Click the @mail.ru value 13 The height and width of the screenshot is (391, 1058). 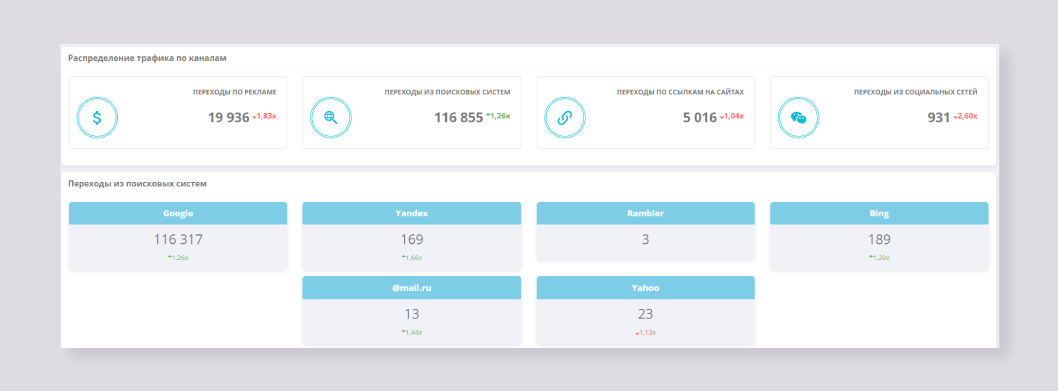pos(412,314)
